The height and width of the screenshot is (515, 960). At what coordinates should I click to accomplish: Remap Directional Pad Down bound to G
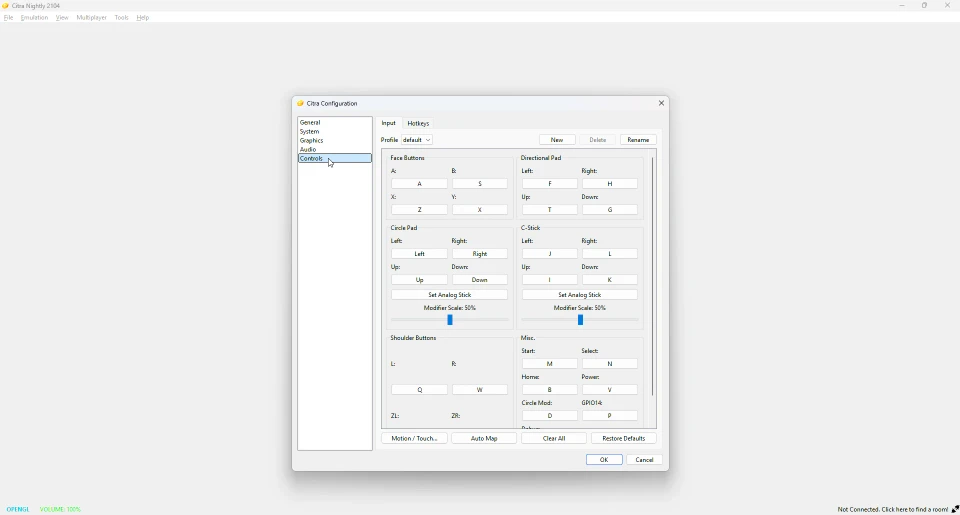click(x=610, y=209)
